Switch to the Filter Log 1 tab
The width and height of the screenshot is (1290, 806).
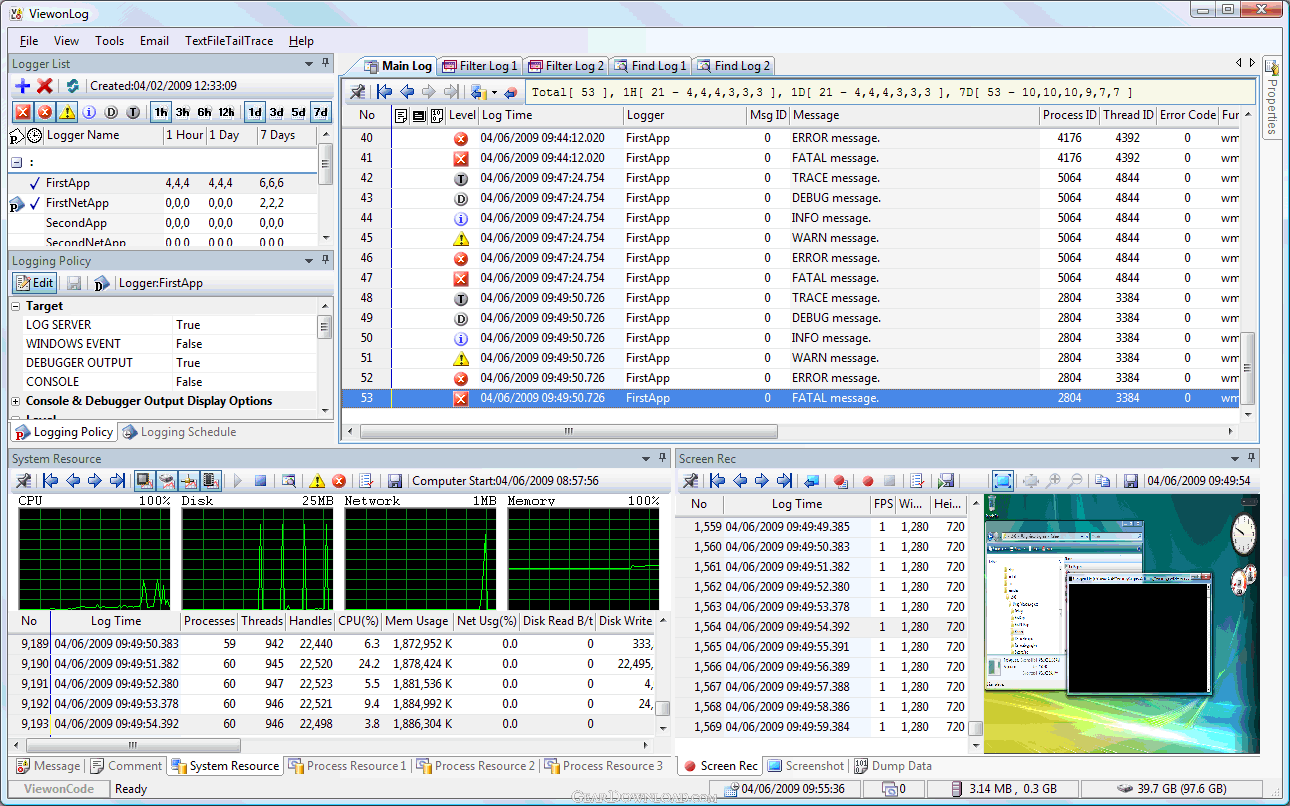(480, 66)
